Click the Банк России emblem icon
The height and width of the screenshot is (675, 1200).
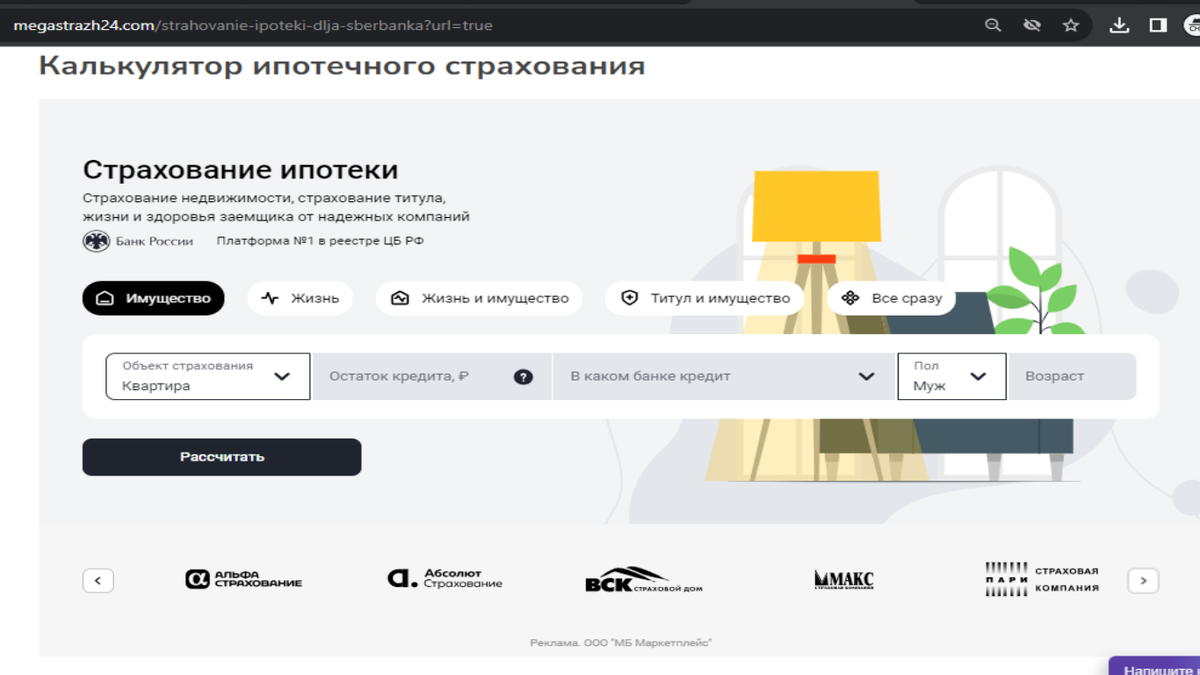[x=96, y=241]
